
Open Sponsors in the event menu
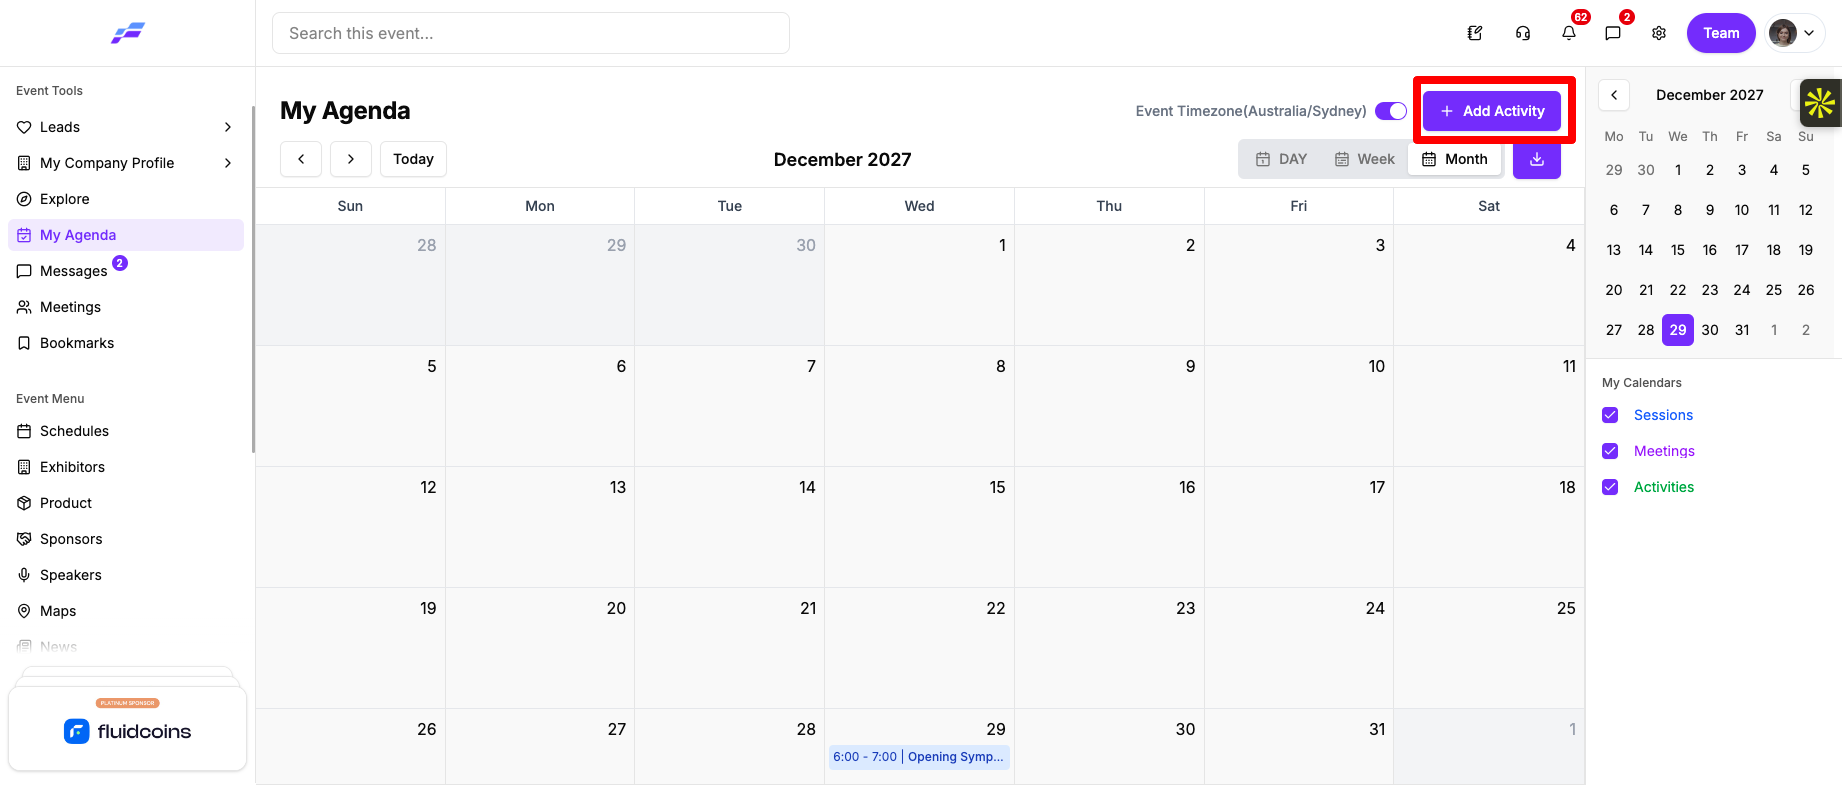click(x=126, y=539)
